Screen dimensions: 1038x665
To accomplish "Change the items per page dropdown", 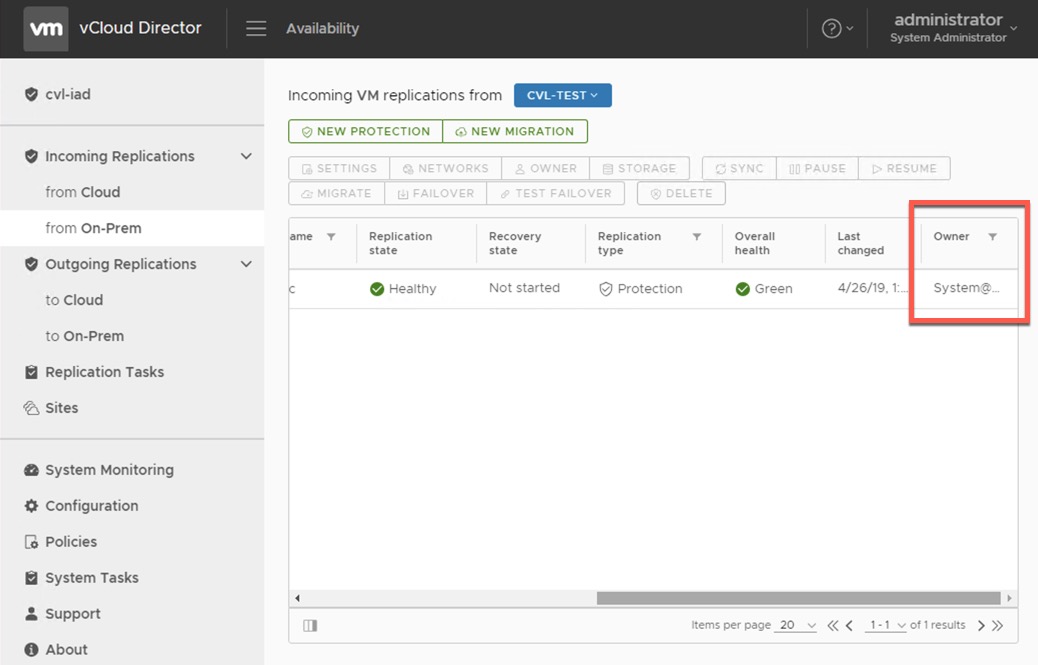I will (797, 625).
